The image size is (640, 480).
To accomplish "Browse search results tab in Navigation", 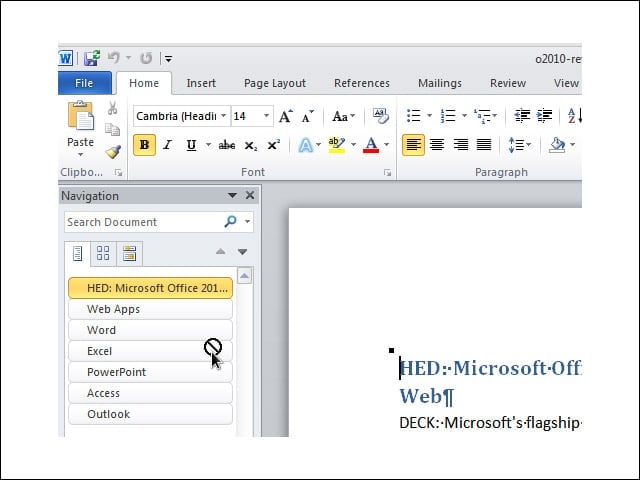I will click(x=129, y=253).
